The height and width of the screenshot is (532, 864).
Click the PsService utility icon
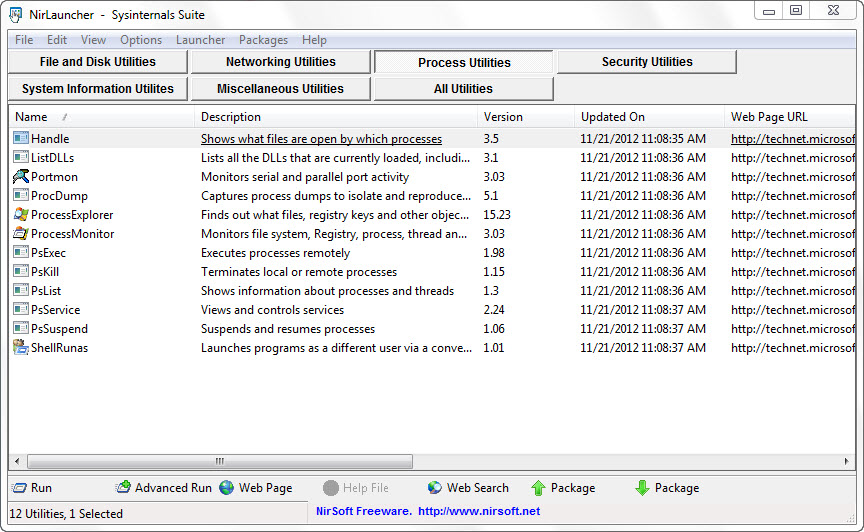point(21,310)
